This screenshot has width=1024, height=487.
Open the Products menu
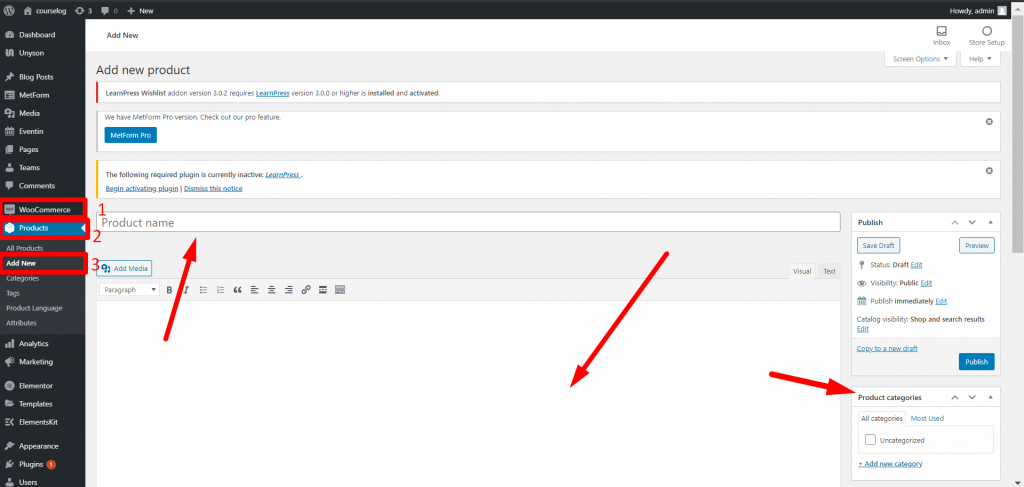pyautogui.click(x=33, y=228)
